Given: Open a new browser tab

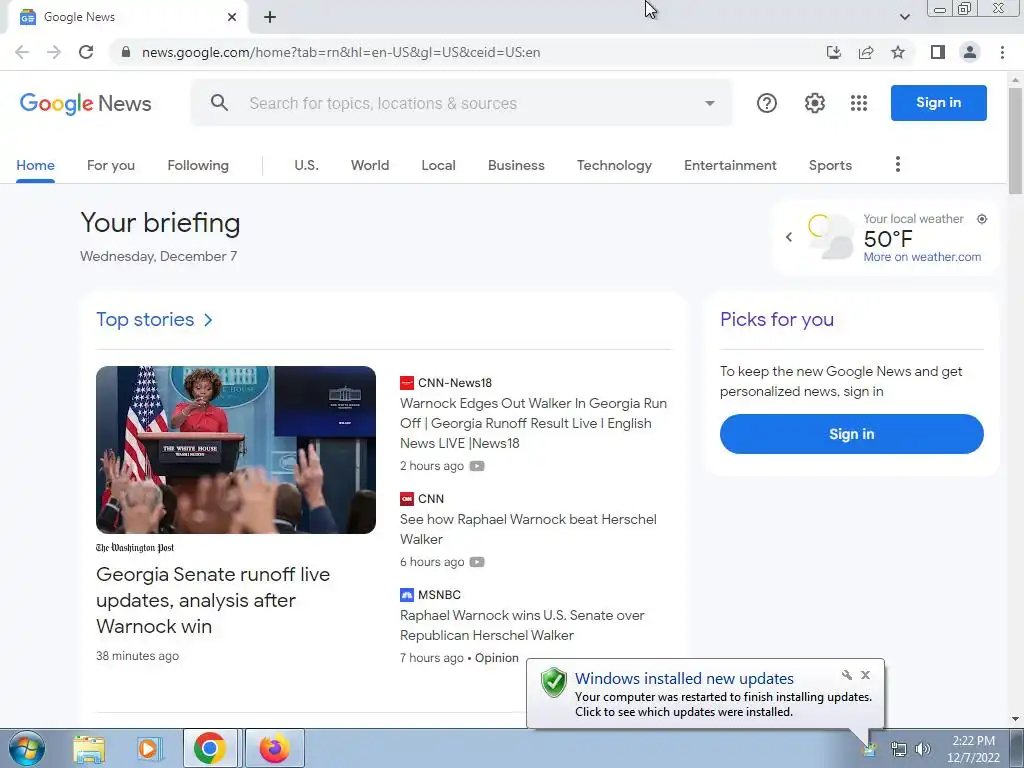Looking at the screenshot, I should (270, 17).
